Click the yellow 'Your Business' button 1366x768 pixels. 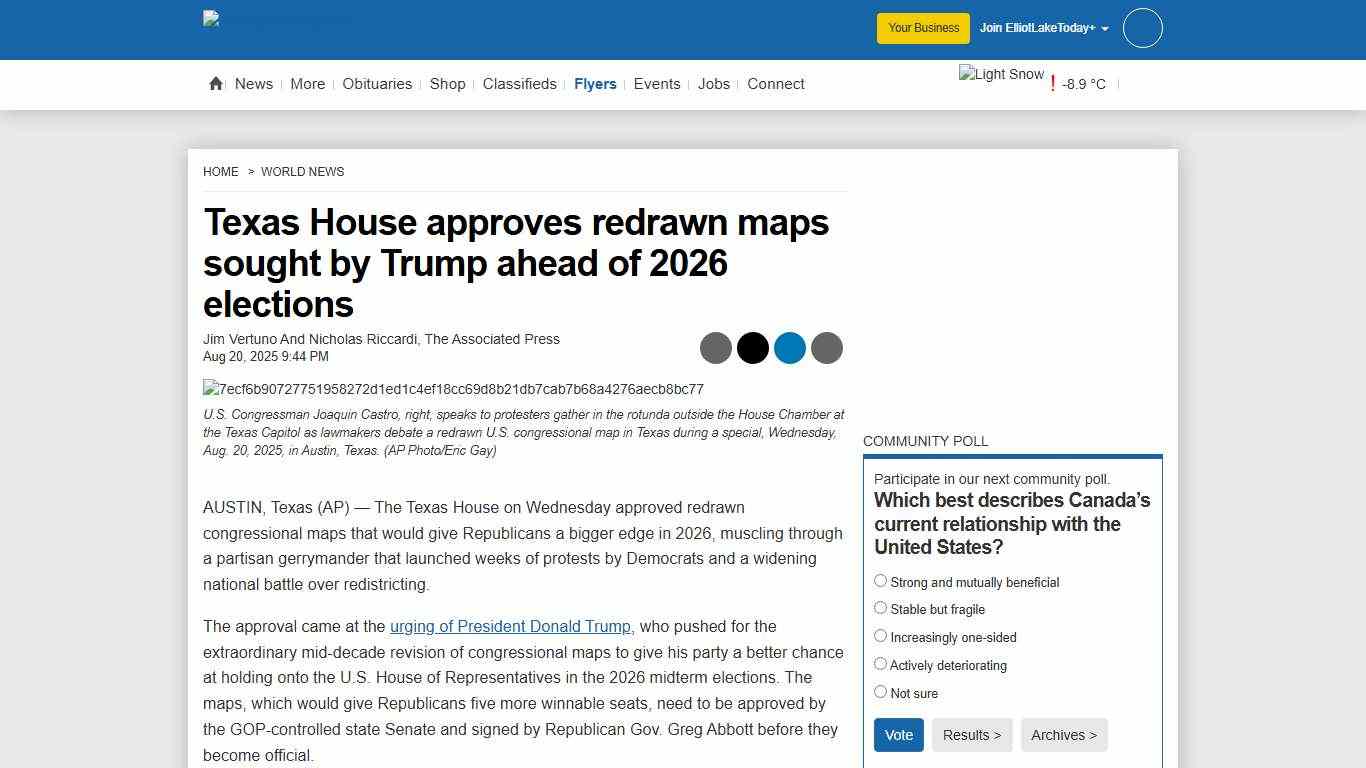tap(922, 28)
